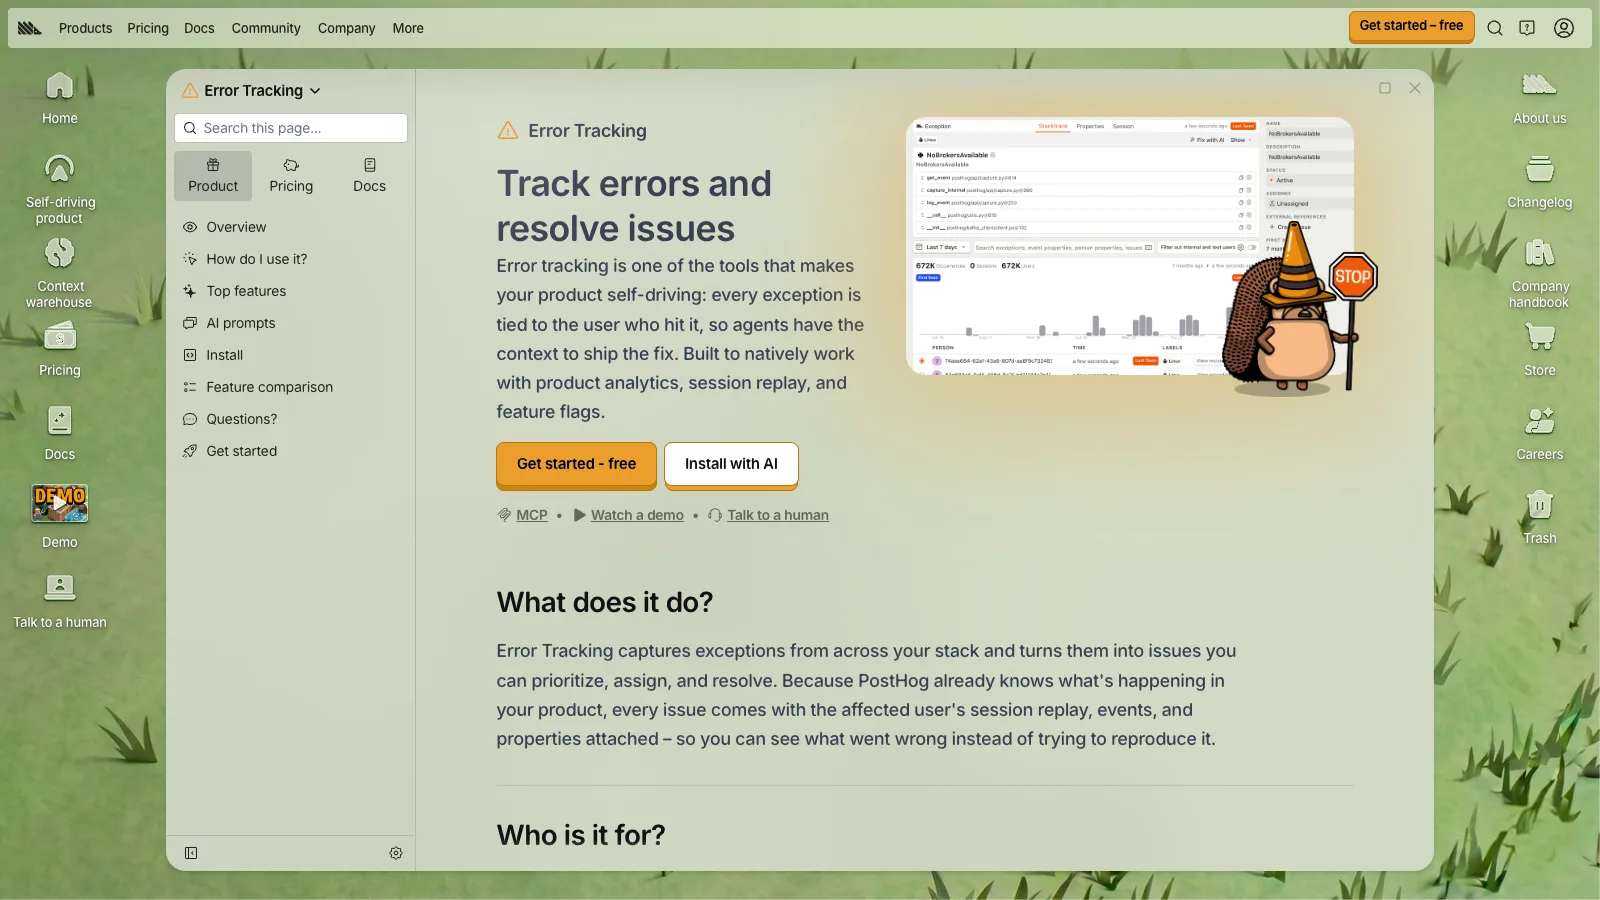
Task: Open the help icon in top bar
Action: coord(1527,28)
